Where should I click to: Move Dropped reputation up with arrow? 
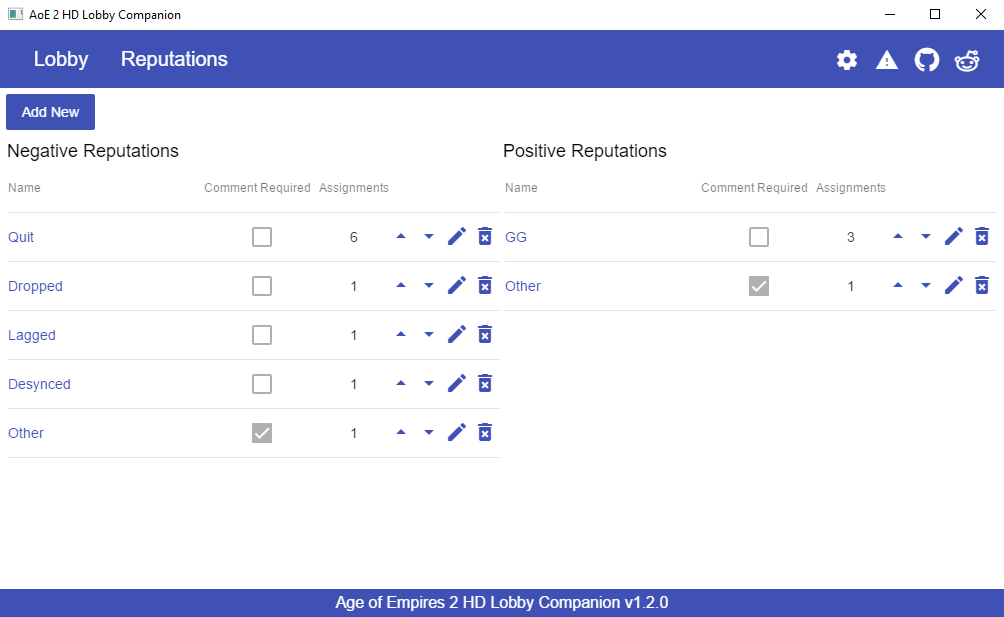pyautogui.click(x=401, y=285)
